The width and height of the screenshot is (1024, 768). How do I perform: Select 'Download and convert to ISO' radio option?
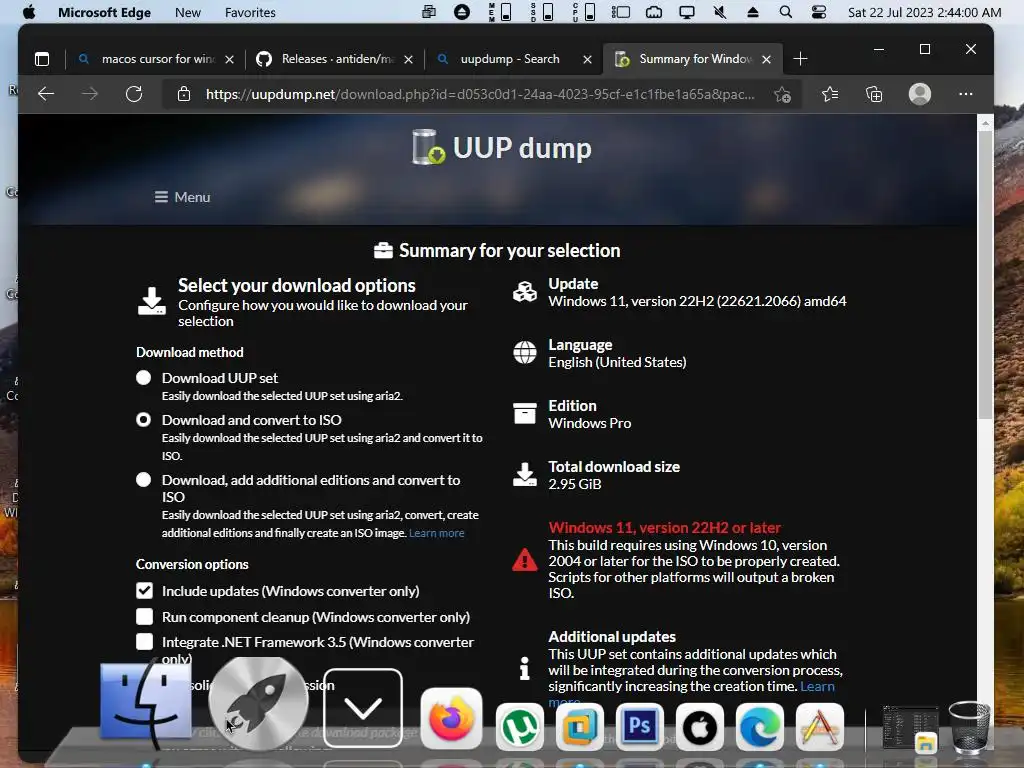pos(144,419)
